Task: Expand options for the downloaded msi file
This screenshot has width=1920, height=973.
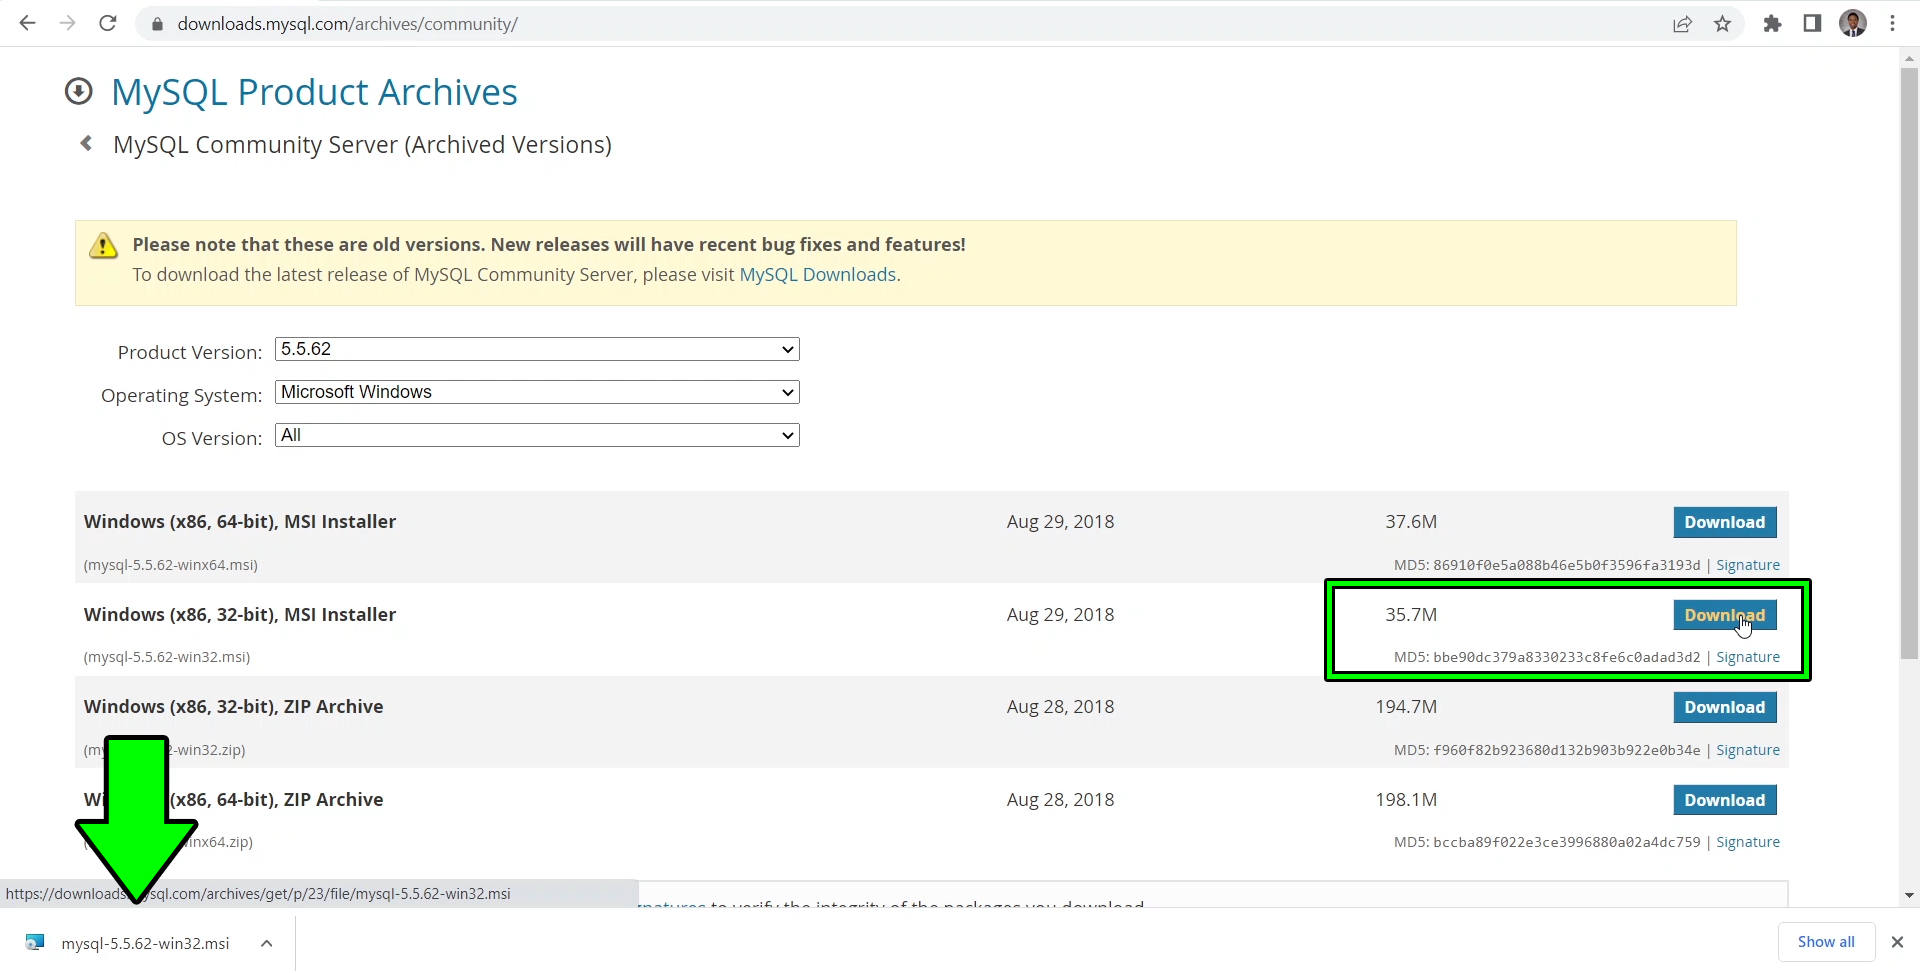Action: [x=266, y=941]
